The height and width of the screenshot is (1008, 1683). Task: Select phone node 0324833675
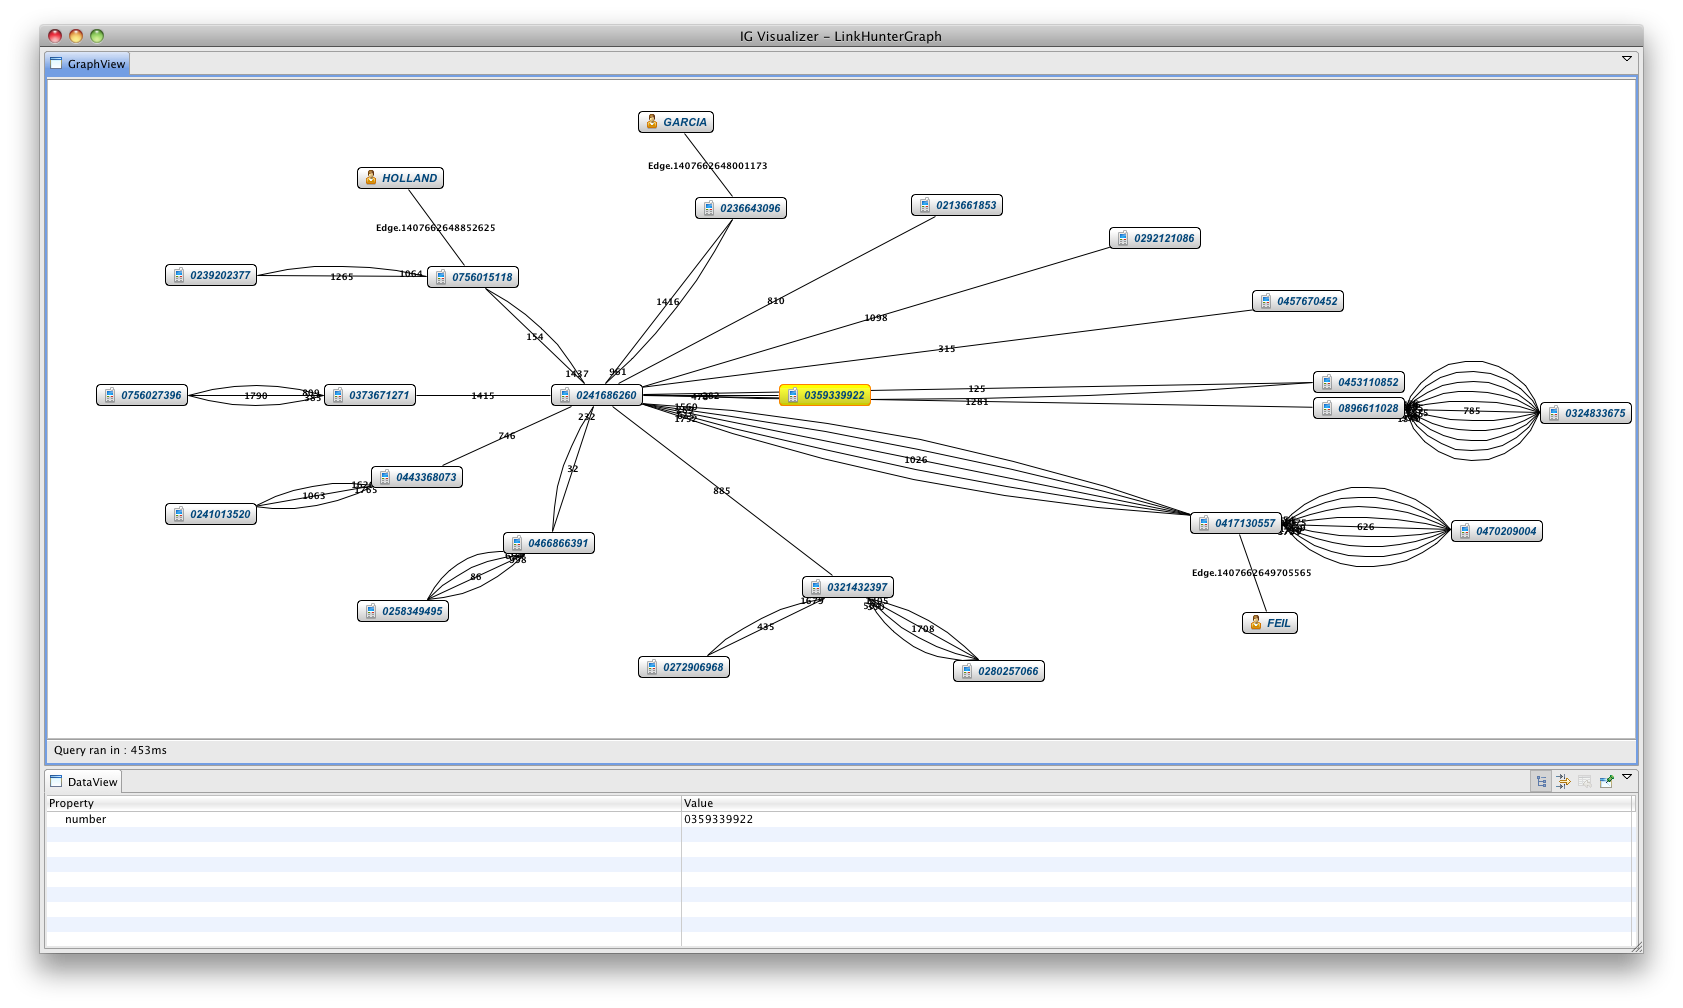[x=1586, y=413]
